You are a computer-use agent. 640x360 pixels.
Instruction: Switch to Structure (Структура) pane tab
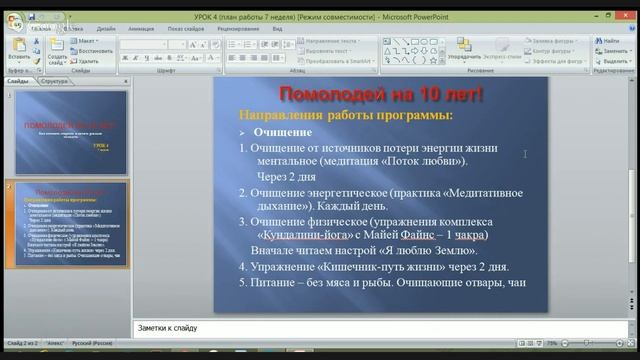pyautogui.click(x=54, y=81)
